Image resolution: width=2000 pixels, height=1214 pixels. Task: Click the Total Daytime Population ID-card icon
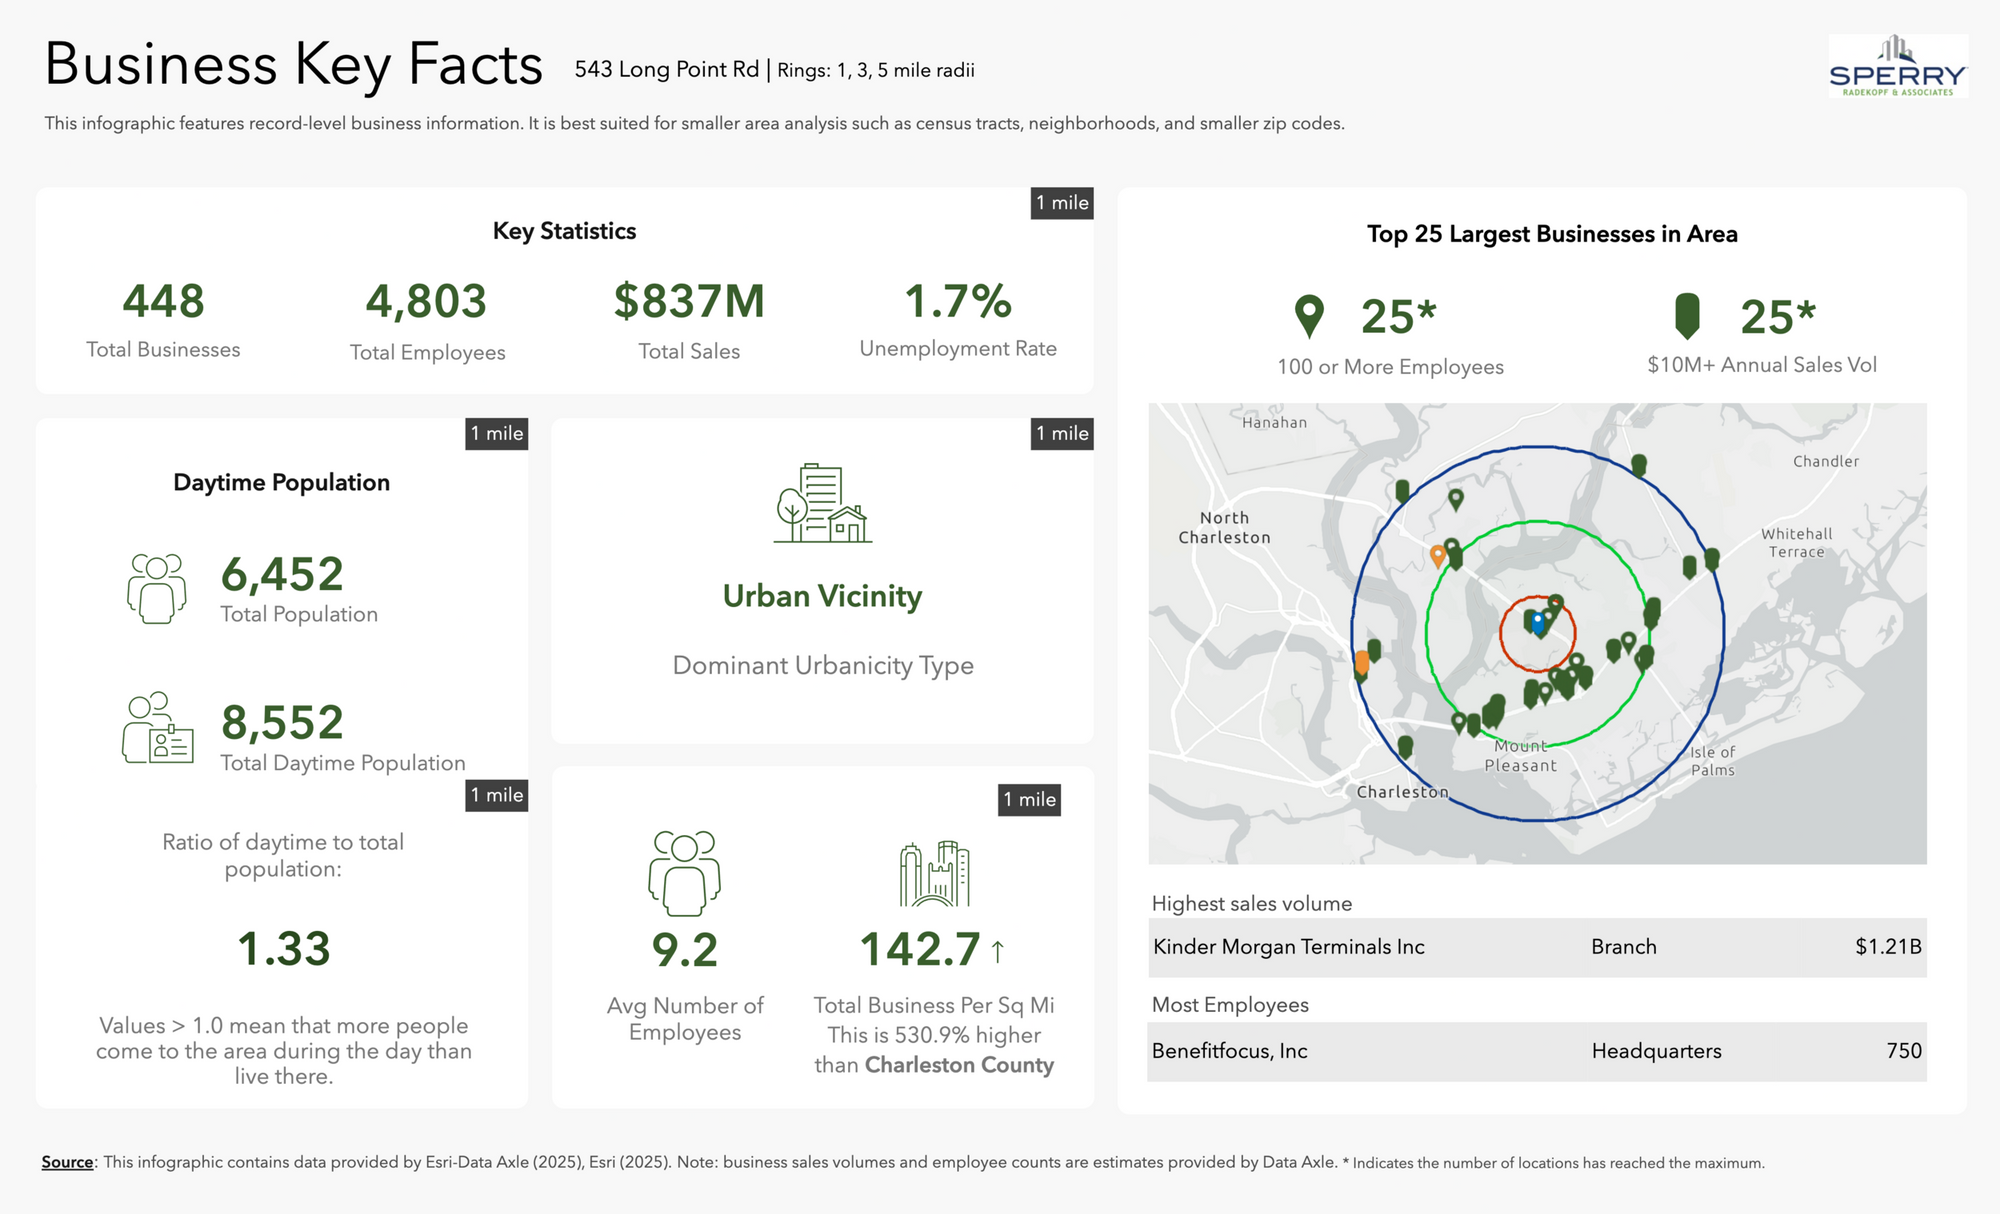point(157,728)
